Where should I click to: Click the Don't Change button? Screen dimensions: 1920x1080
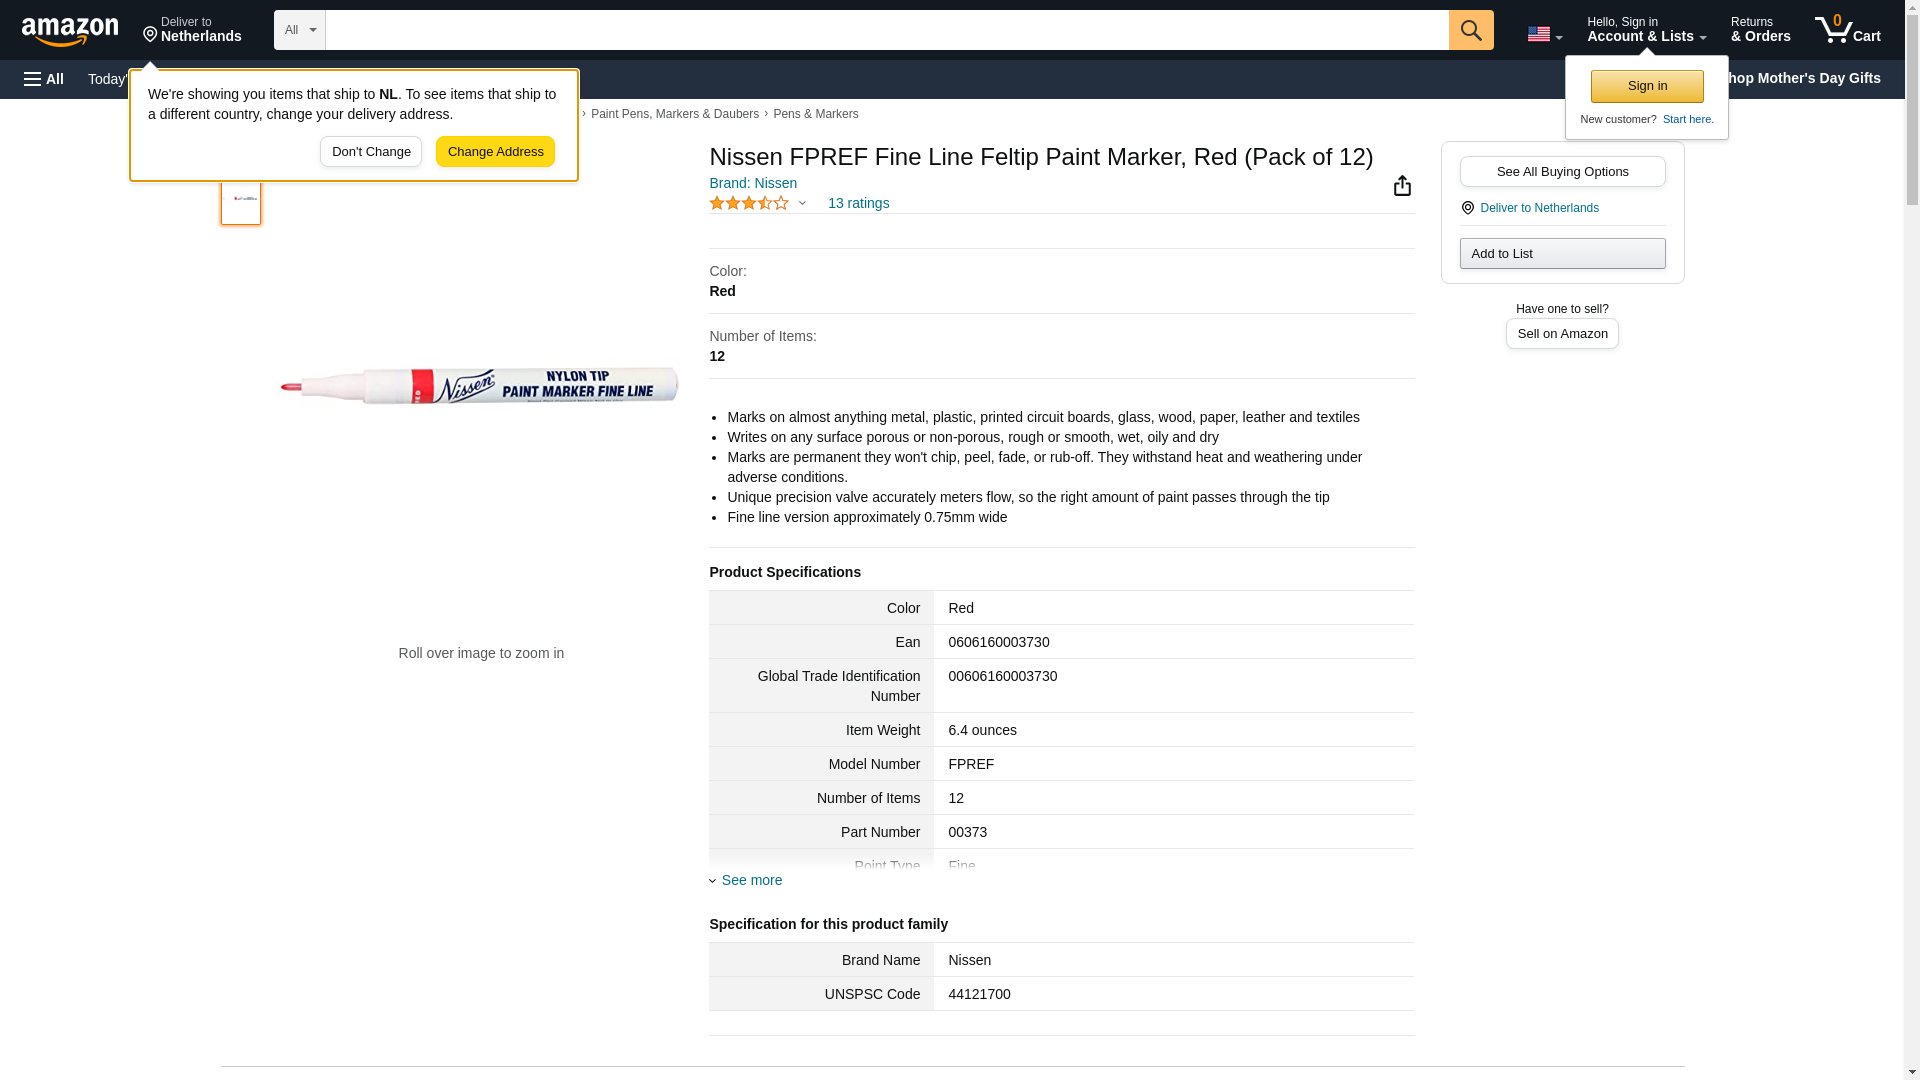pos(371,152)
